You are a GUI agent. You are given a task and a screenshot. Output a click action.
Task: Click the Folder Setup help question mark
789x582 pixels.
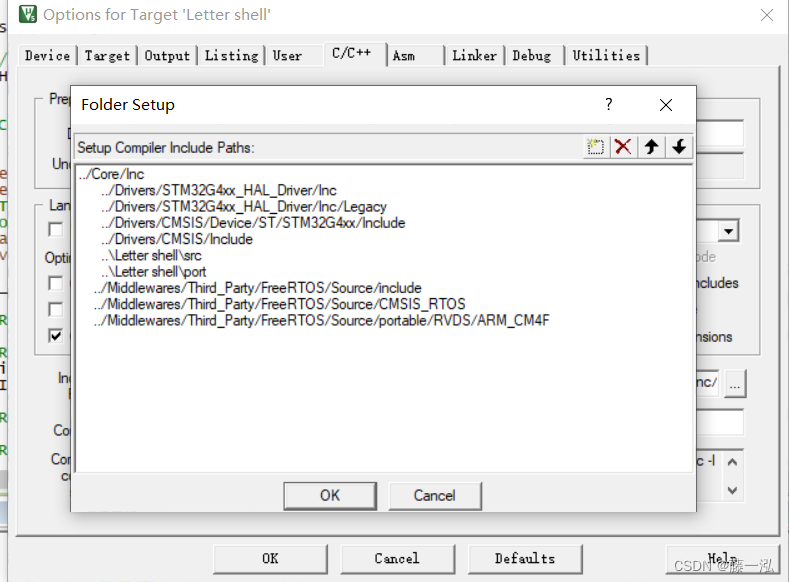pos(609,104)
